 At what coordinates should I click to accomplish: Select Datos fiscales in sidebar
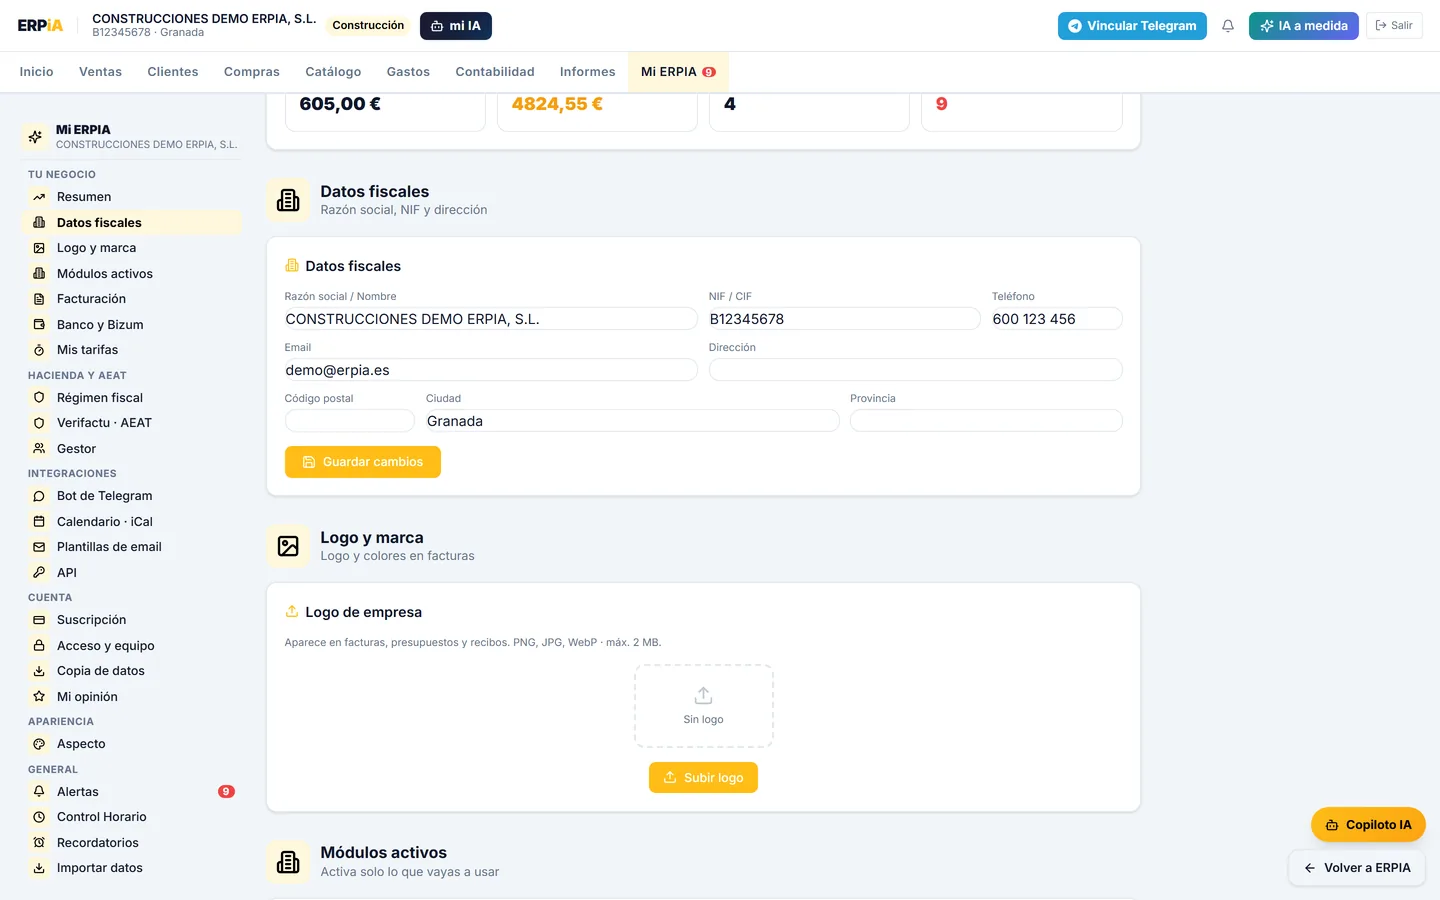(x=131, y=223)
